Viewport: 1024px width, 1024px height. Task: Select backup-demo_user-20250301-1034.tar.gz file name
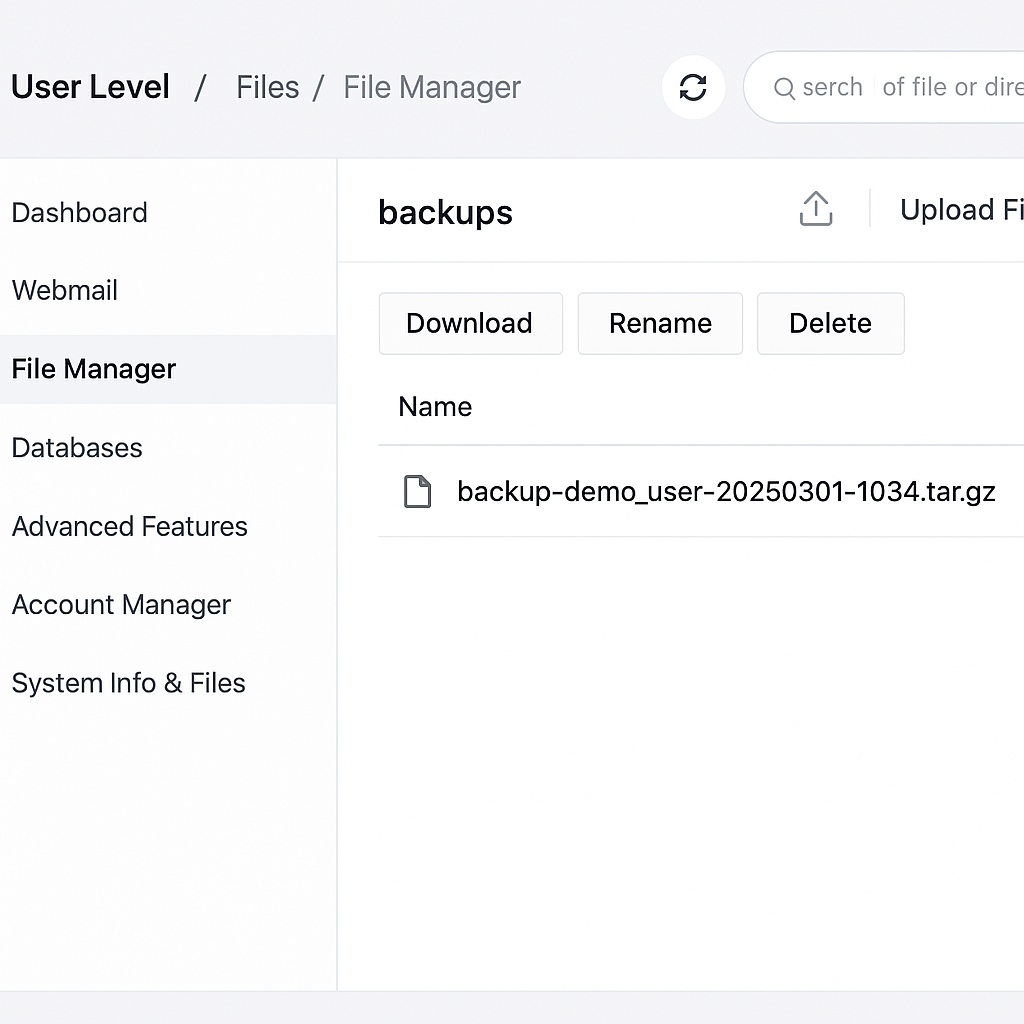click(726, 492)
